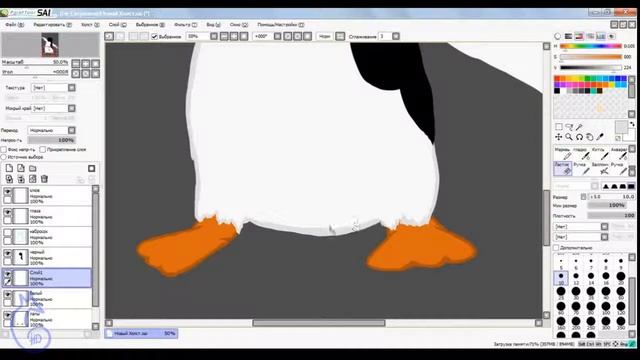Select the Magic Wand tool
Image resolution: width=640 pixels, height=360 pixels.
pyautogui.click(x=579, y=127)
